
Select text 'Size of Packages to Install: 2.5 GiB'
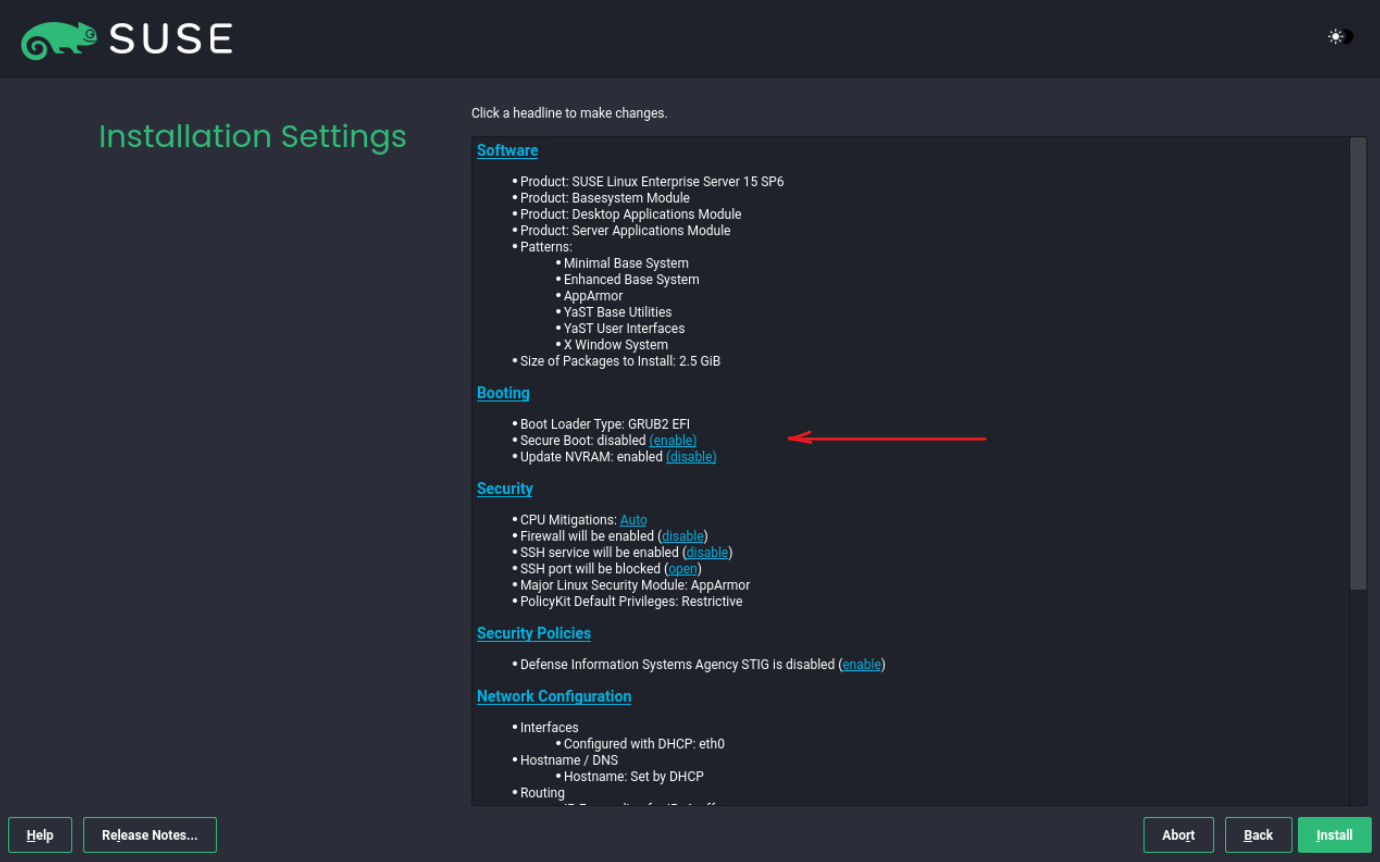620,361
